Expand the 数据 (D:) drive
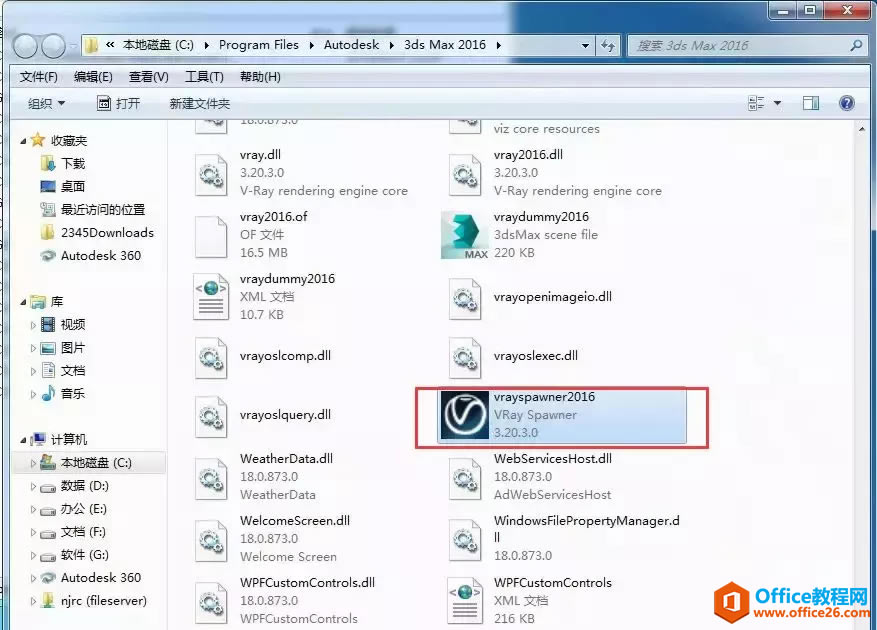The image size is (877, 630). (33, 486)
